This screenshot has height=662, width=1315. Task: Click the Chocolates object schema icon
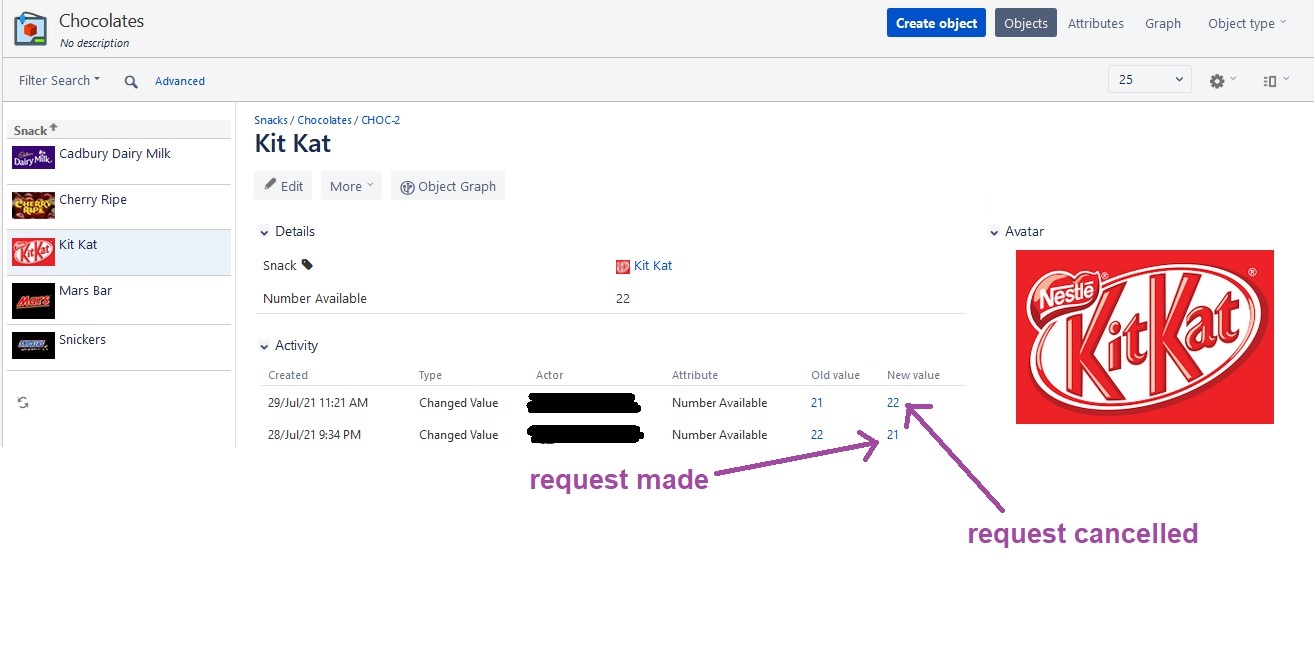[x=30, y=29]
